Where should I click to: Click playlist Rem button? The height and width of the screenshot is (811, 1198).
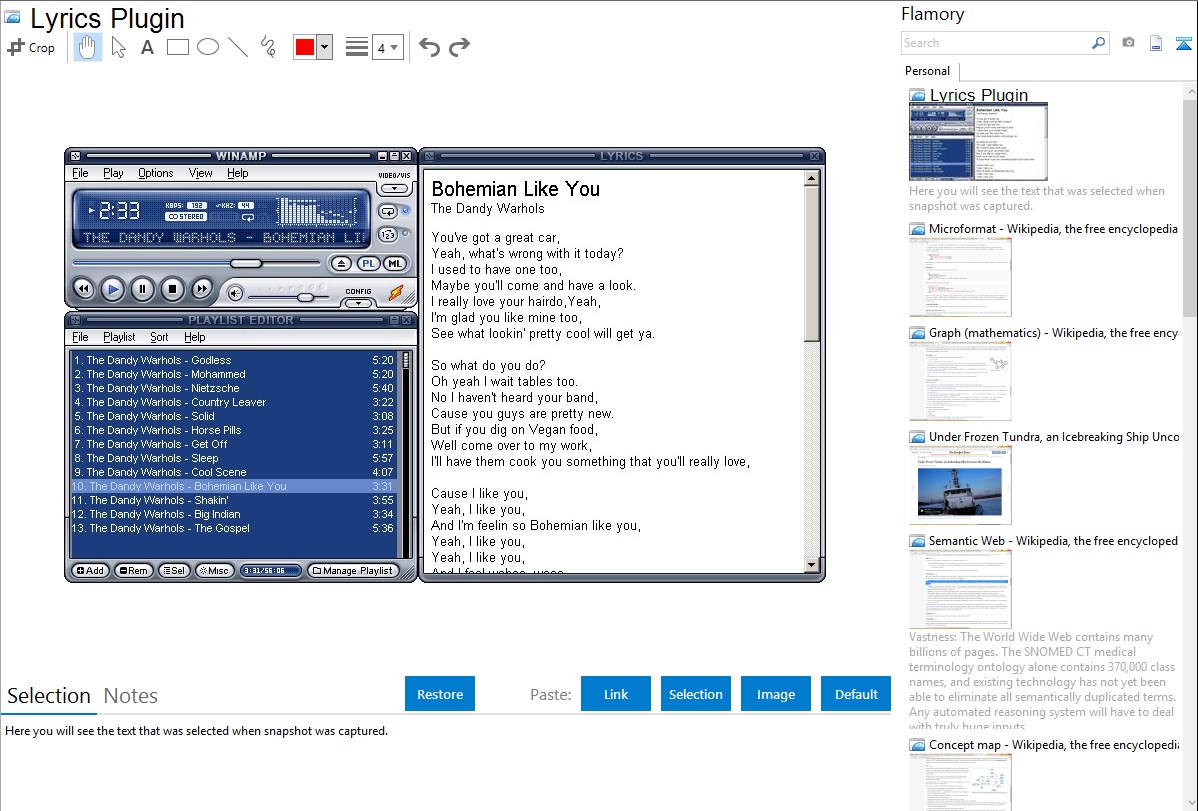(x=133, y=571)
